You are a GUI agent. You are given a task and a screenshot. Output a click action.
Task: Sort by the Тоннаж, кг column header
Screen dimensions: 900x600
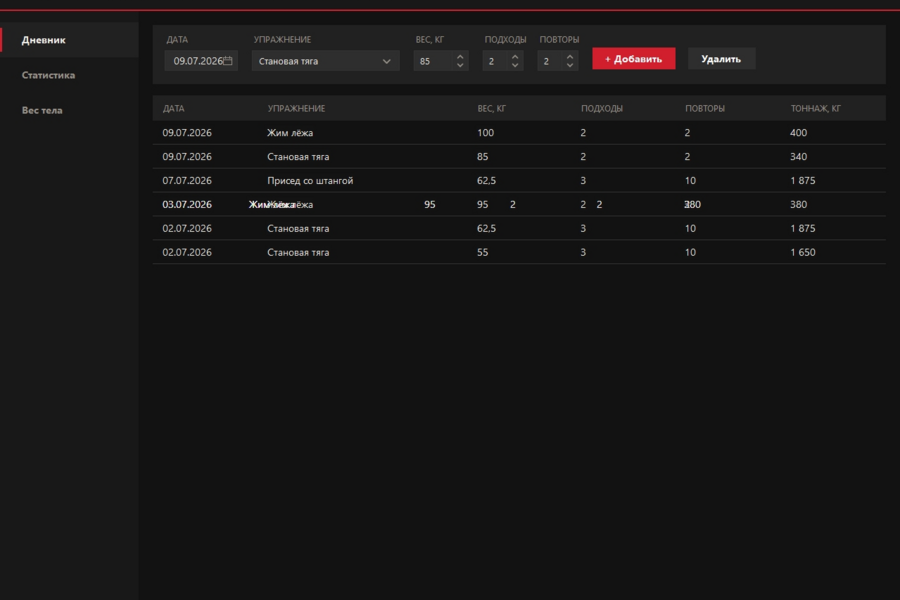816,109
